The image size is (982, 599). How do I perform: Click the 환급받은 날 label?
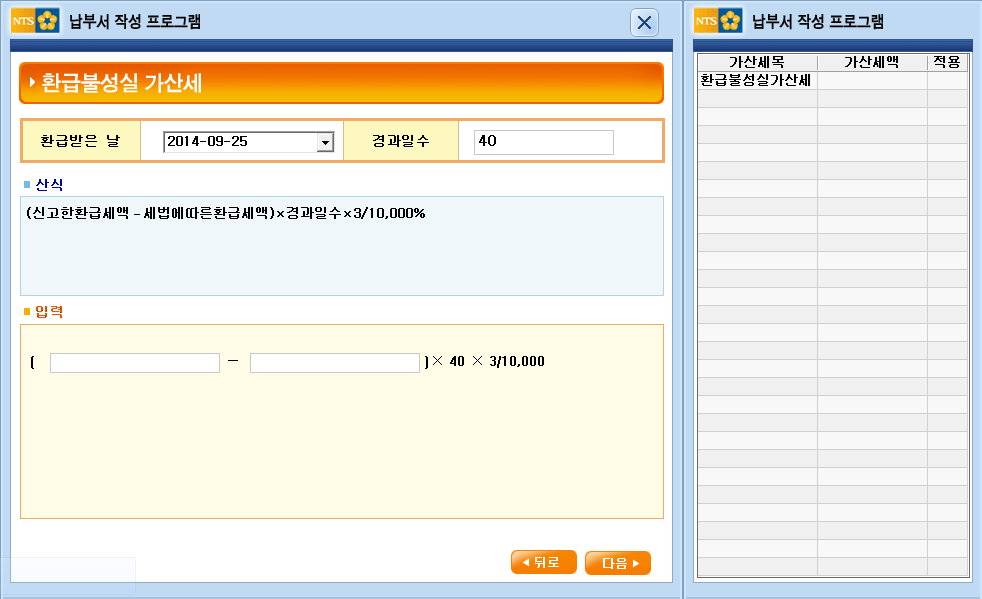[x=80, y=141]
